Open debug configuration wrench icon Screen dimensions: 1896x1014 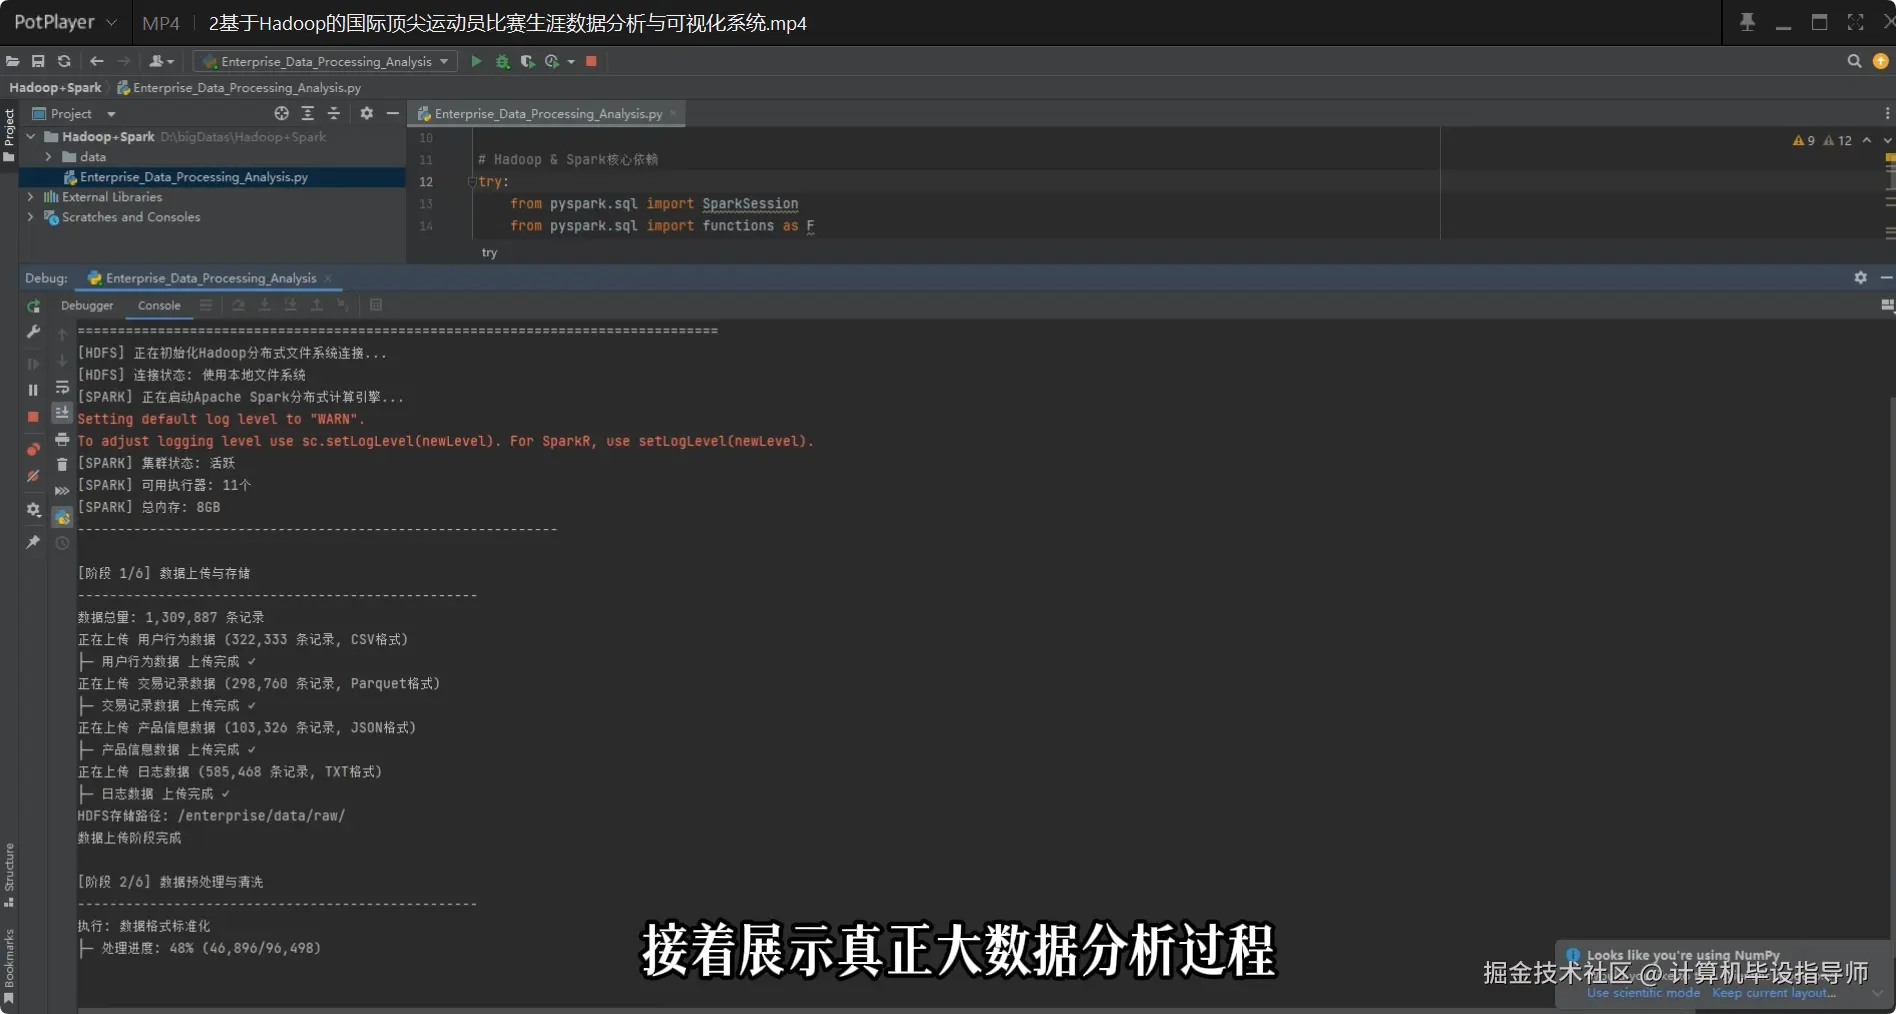pyautogui.click(x=33, y=331)
